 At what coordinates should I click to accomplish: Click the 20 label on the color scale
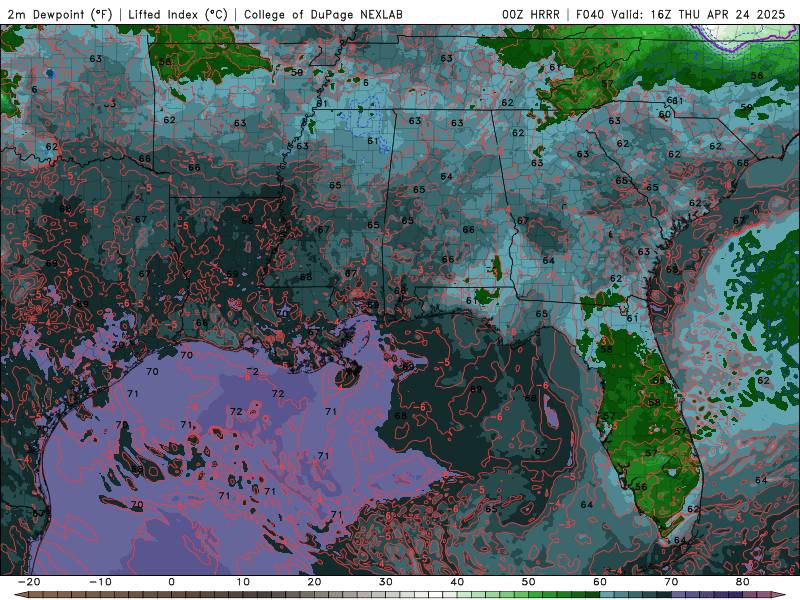[314, 582]
